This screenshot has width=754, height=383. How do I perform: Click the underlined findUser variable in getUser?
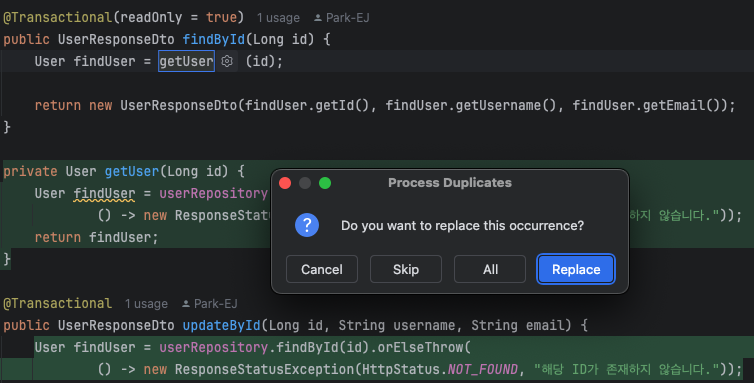[104, 193]
